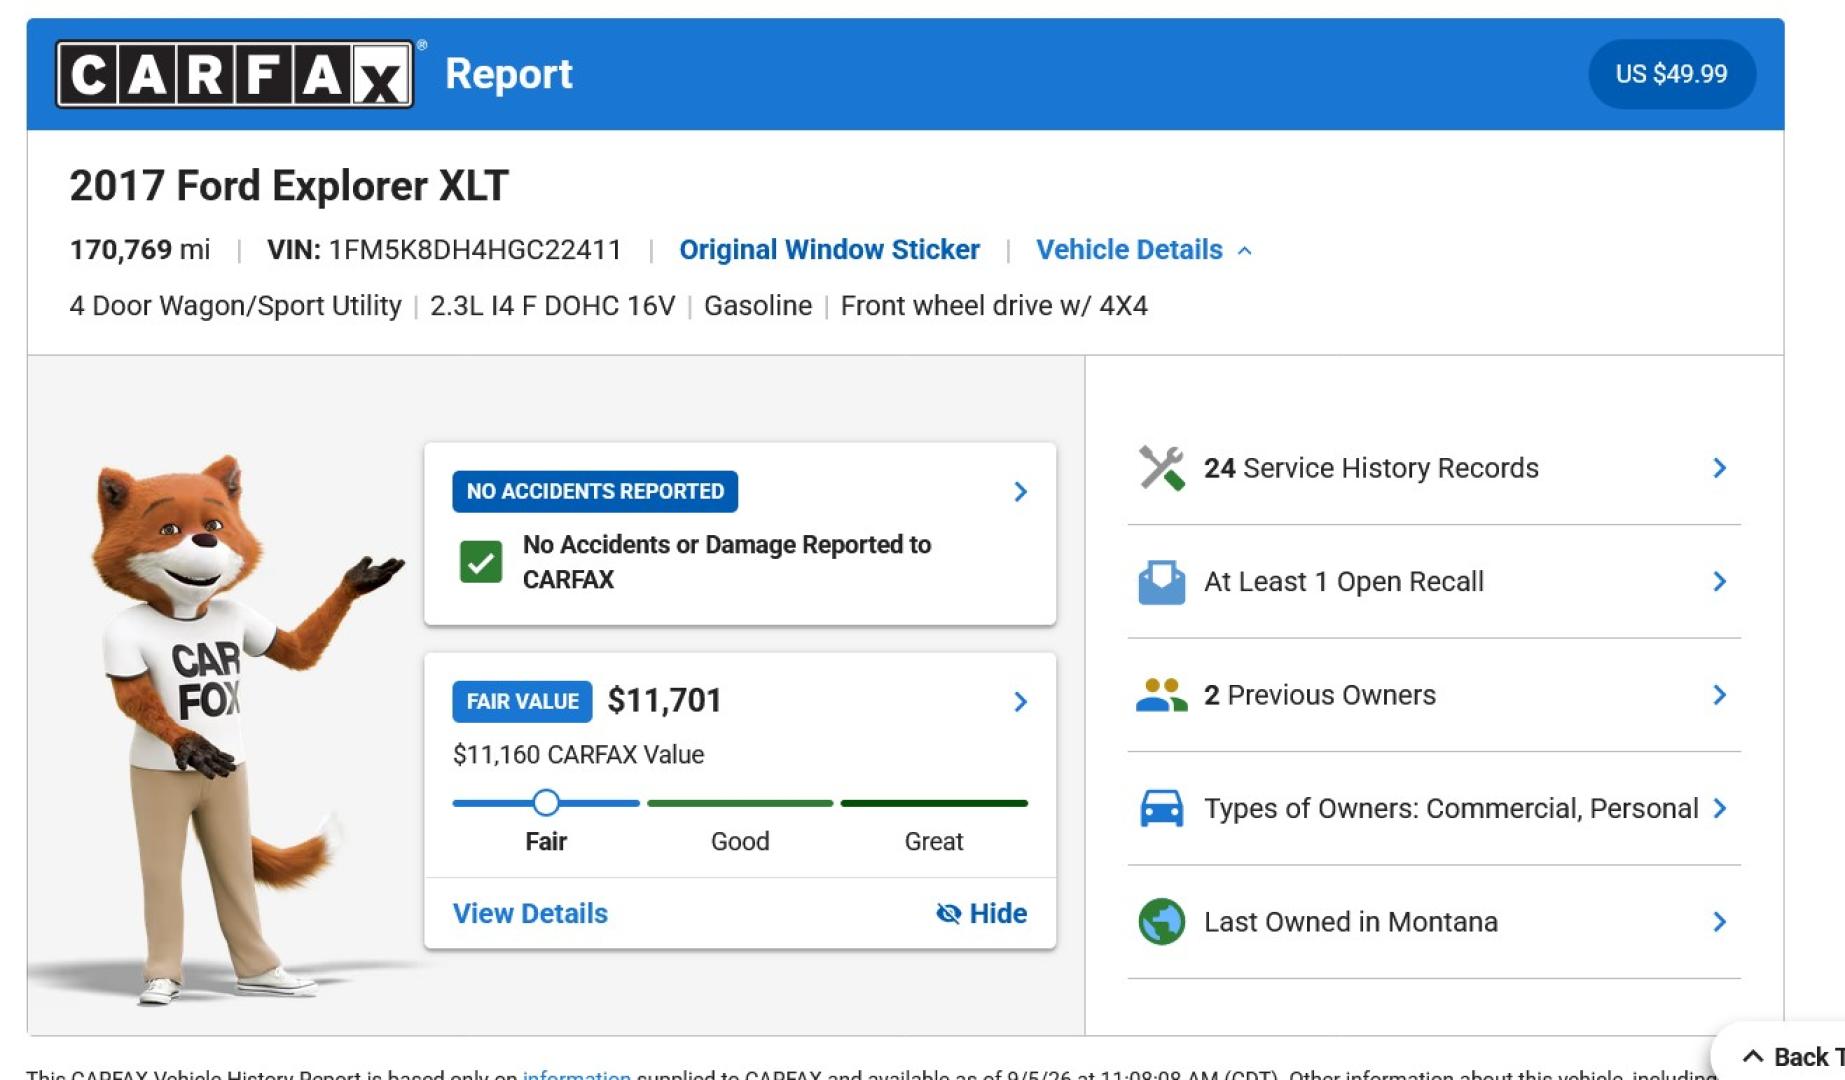Click 2 Previous Owners text
The height and width of the screenshot is (1080, 1845).
1320,695
